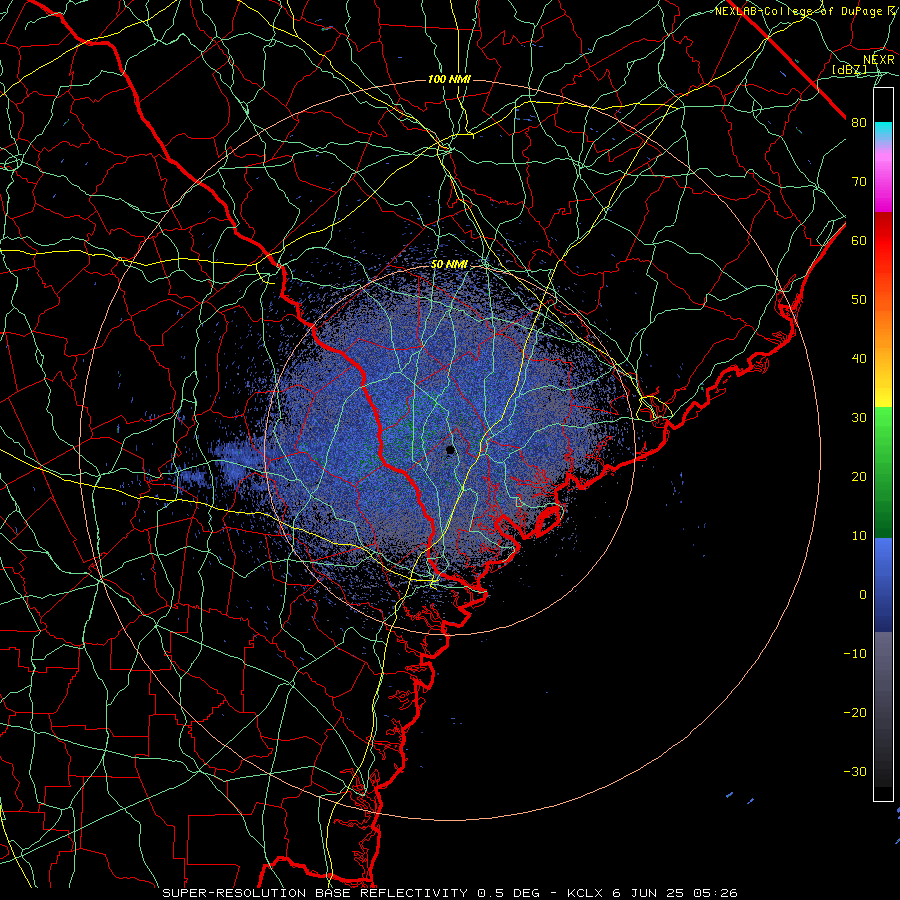
Task: Click the -20 value on the dBZ scale
Action: point(855,712)
